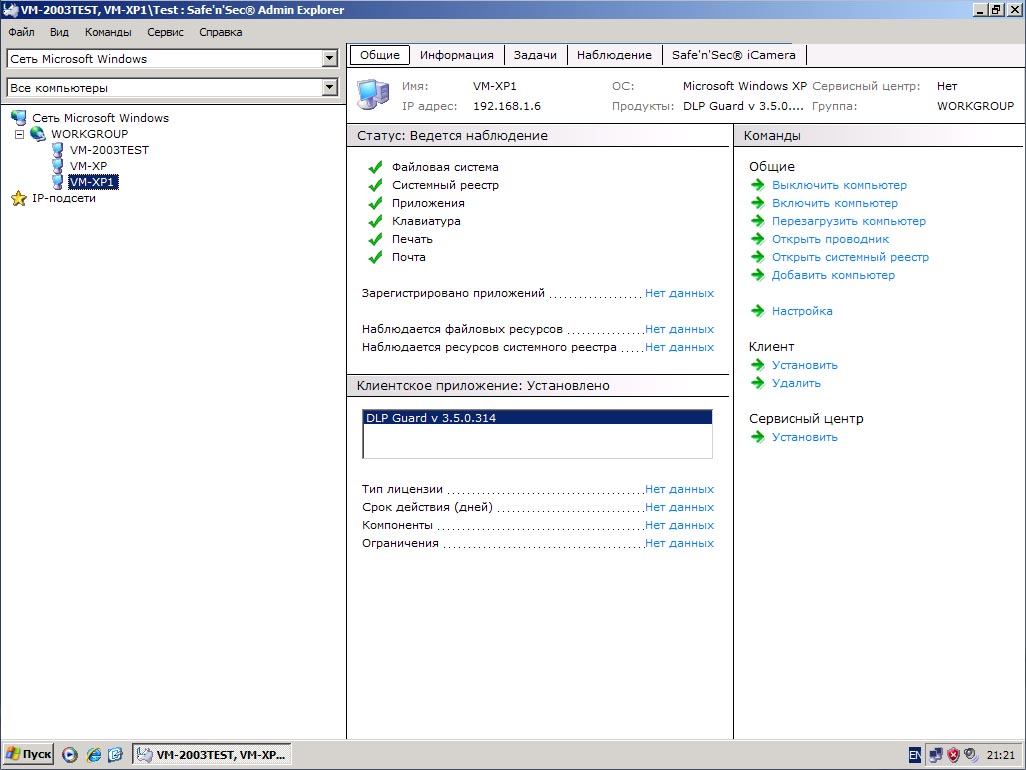Click the taskbar clock showing 21:21
Image resolution: width=1026 pixels, height=770 pixels.
[1000, 755]
